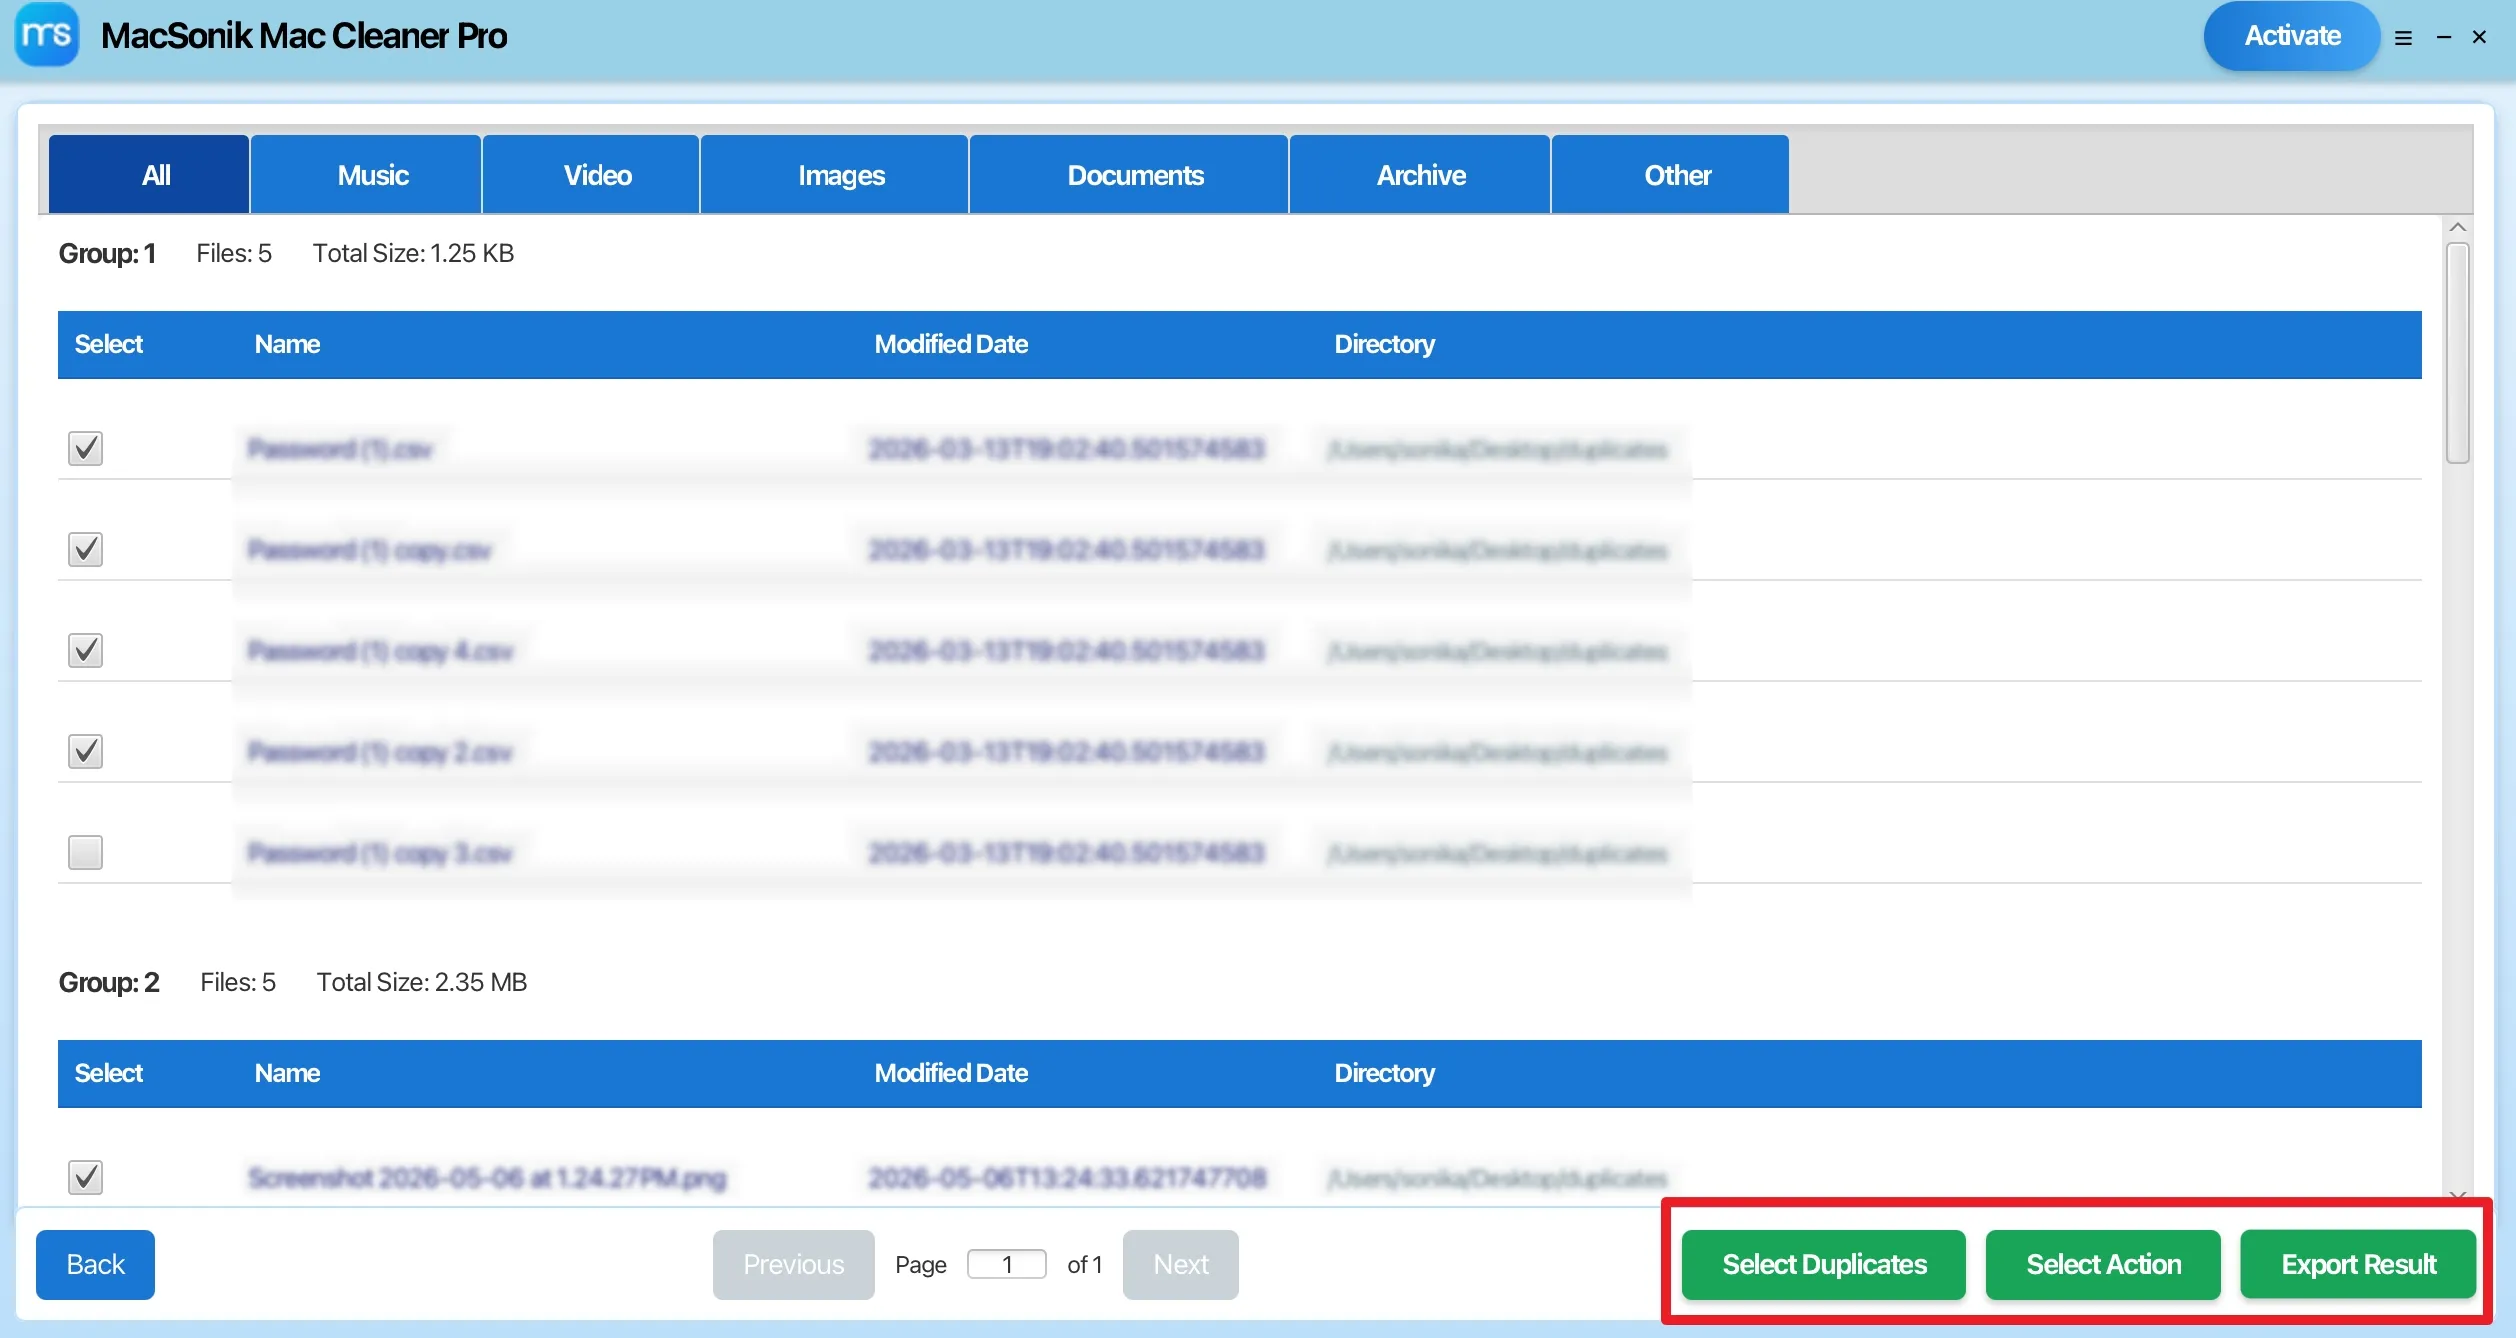Click the Activate button

(2292, 36)
